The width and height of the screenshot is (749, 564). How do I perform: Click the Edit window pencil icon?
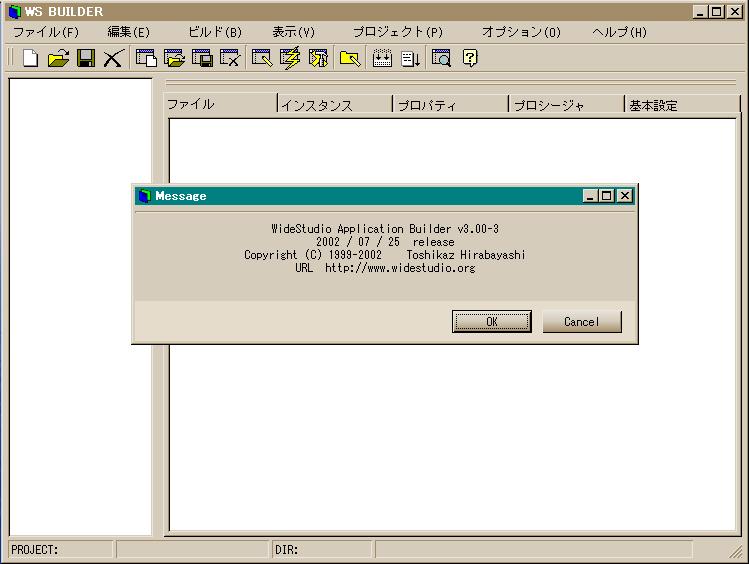coord(262,58)
